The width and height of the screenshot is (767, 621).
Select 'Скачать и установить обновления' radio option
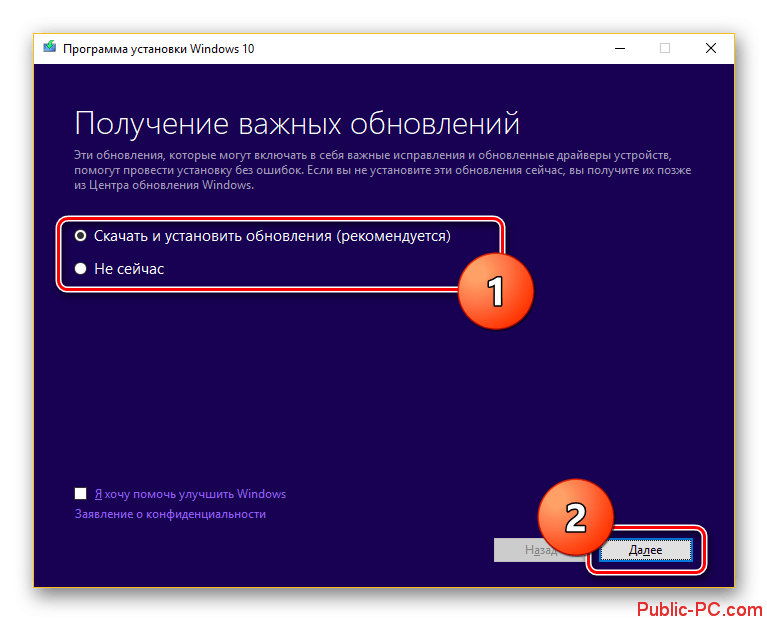click(x=81, y=236)
